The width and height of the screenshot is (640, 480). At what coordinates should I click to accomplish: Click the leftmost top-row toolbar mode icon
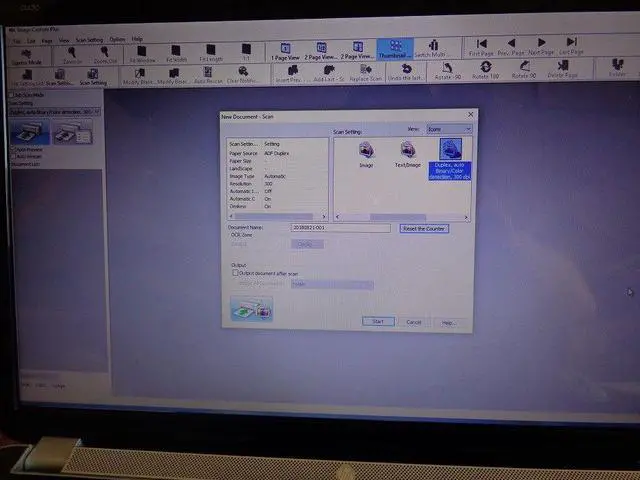26,57
